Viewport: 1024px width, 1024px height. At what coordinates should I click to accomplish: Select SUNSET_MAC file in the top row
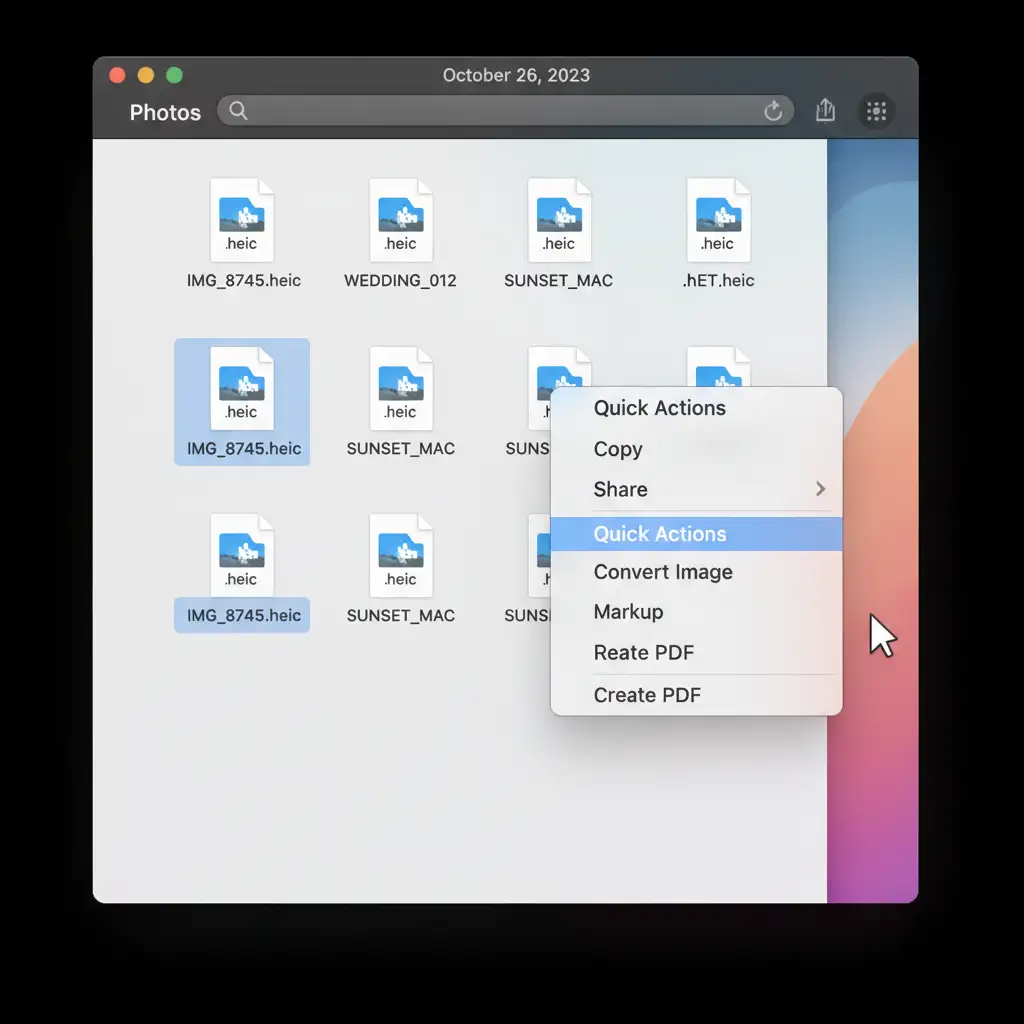(x=559, y=221)
